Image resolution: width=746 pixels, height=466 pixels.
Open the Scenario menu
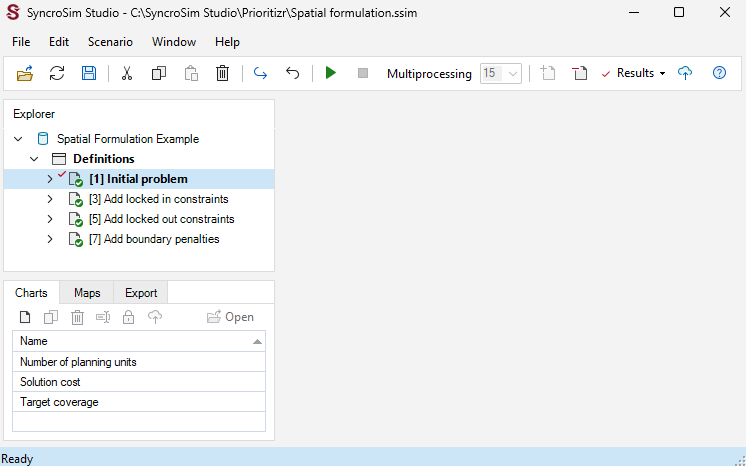point(110,42)
